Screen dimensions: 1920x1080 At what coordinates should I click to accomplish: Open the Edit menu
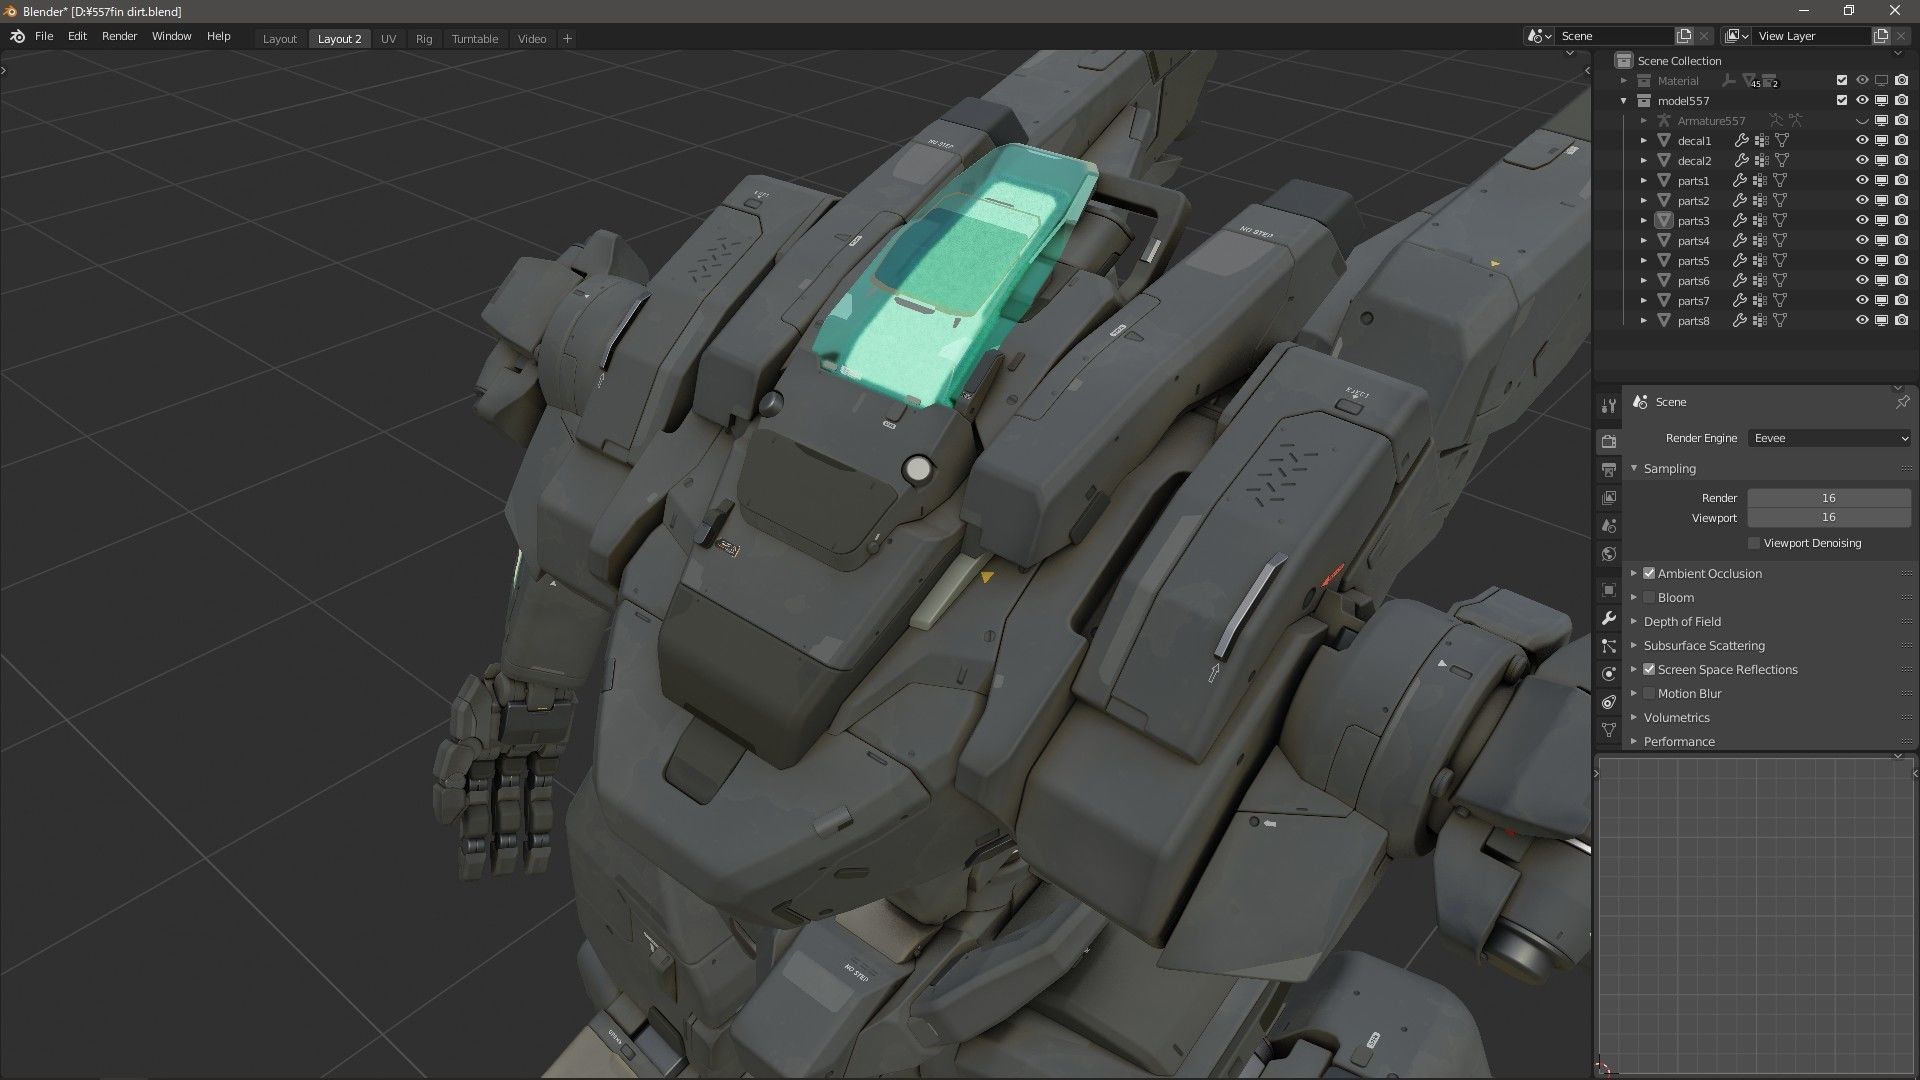click(x=77, y=36)
